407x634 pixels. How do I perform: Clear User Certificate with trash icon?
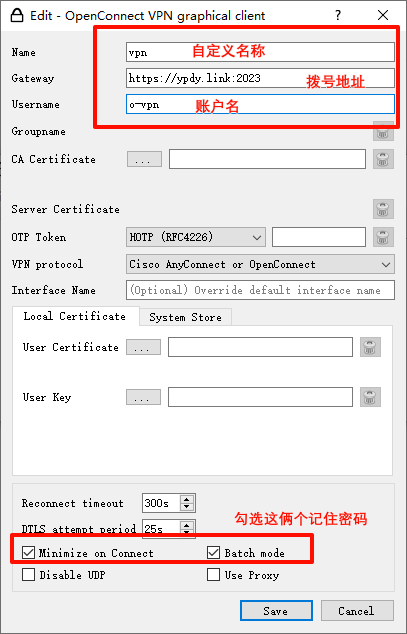click(370, 347)
